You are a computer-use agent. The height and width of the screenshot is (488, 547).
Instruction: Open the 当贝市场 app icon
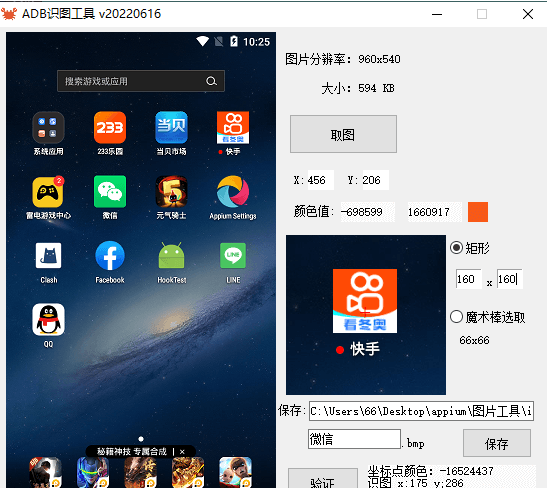pyautogui.click(x=171, y=127)
